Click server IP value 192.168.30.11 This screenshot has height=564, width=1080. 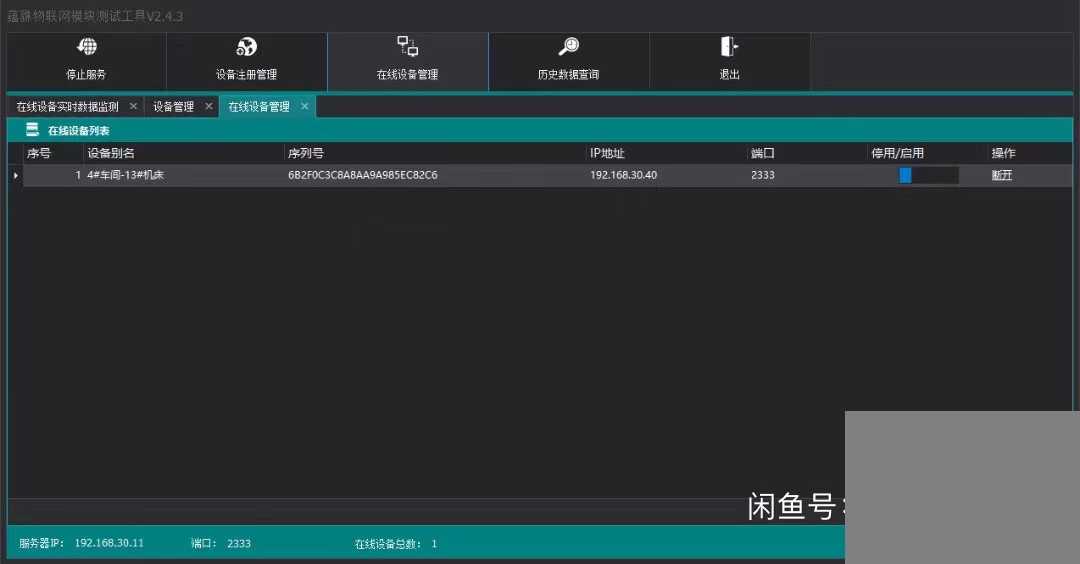tap(109, 543)
